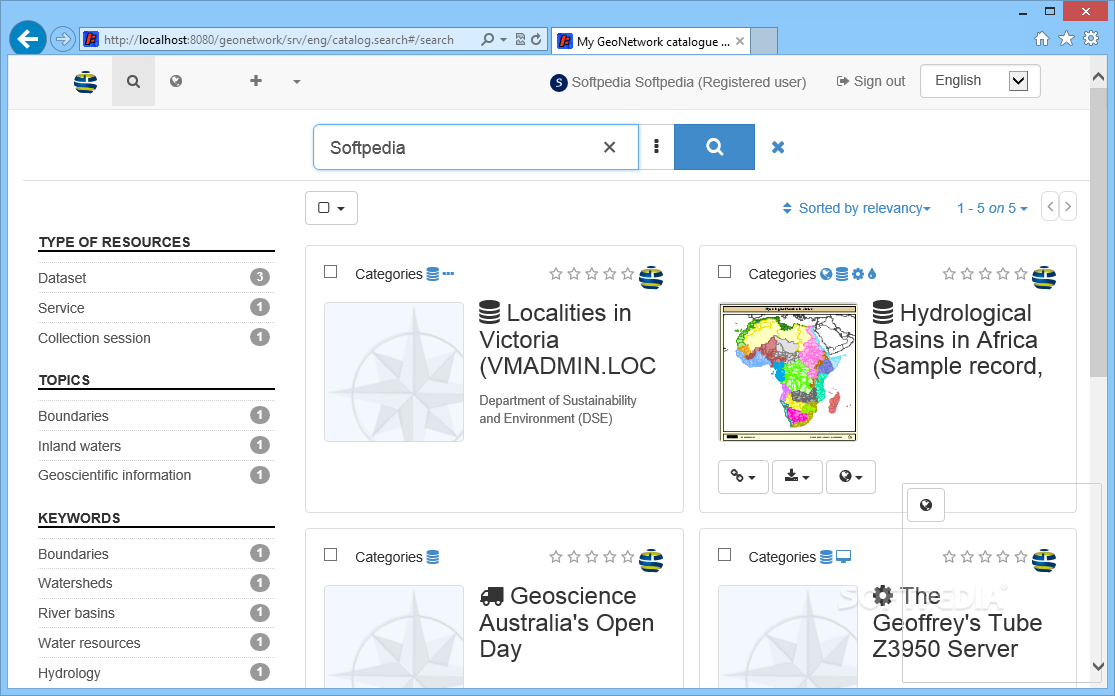Open advanced search options vertical dots
Viewport: 1115px width, 696px height.
tap(656, 146)
